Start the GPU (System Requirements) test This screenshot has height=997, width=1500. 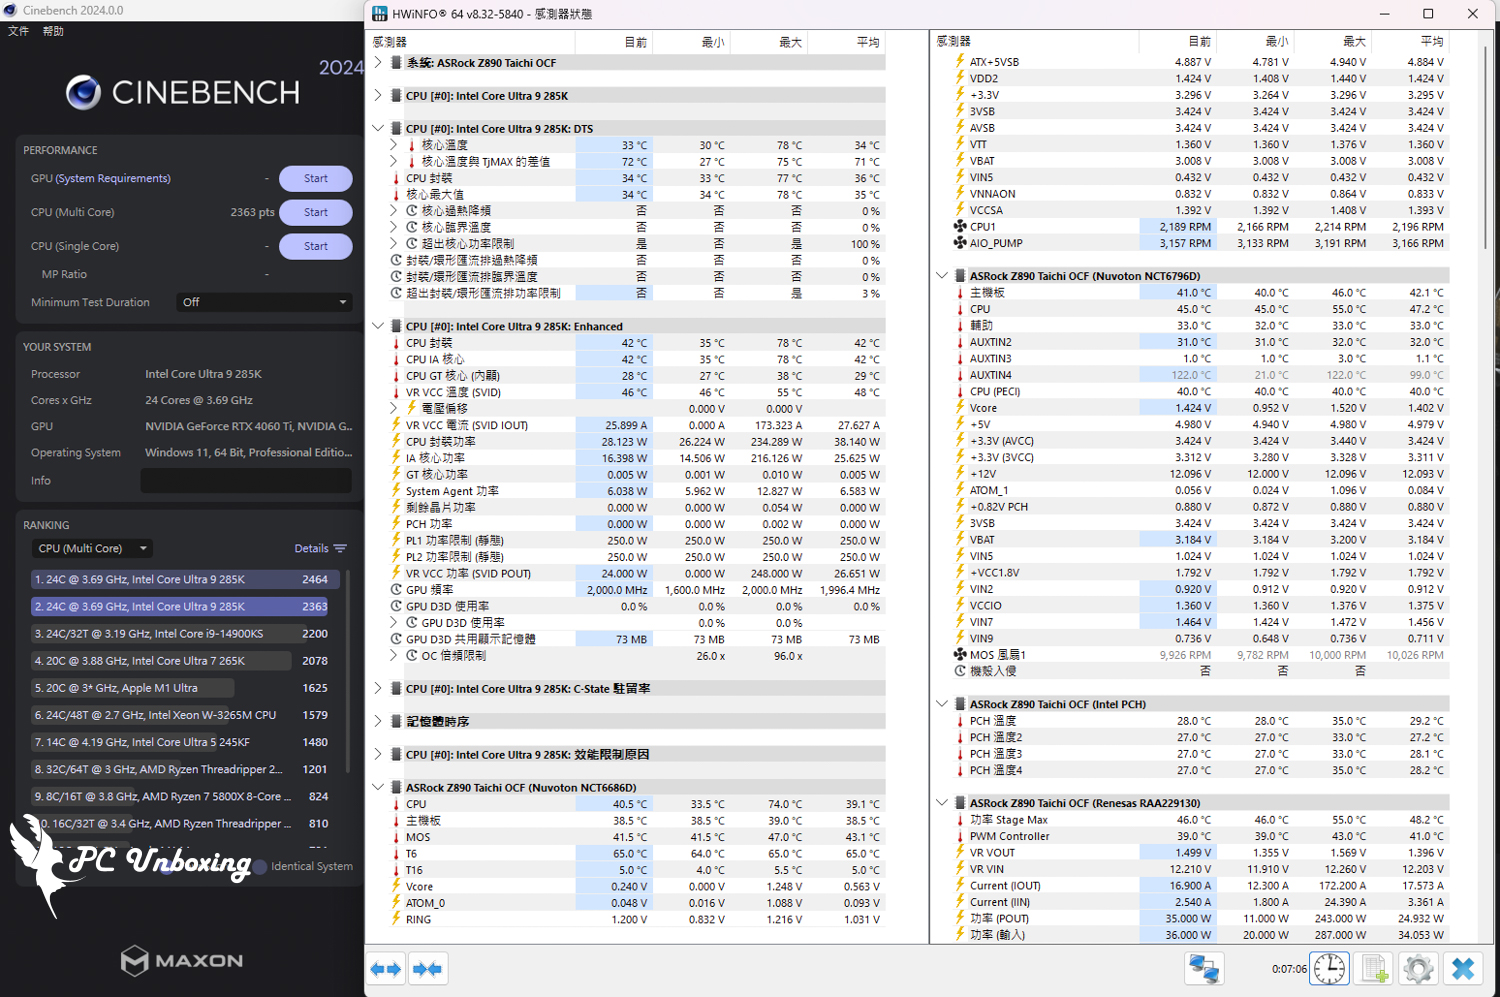coord(315,179)
